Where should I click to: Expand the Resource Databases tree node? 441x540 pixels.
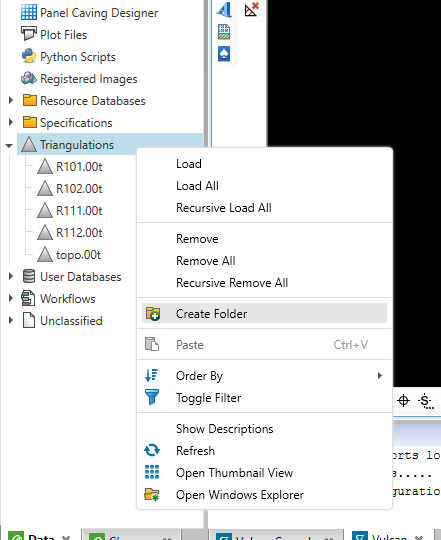[x=11, y=101]
